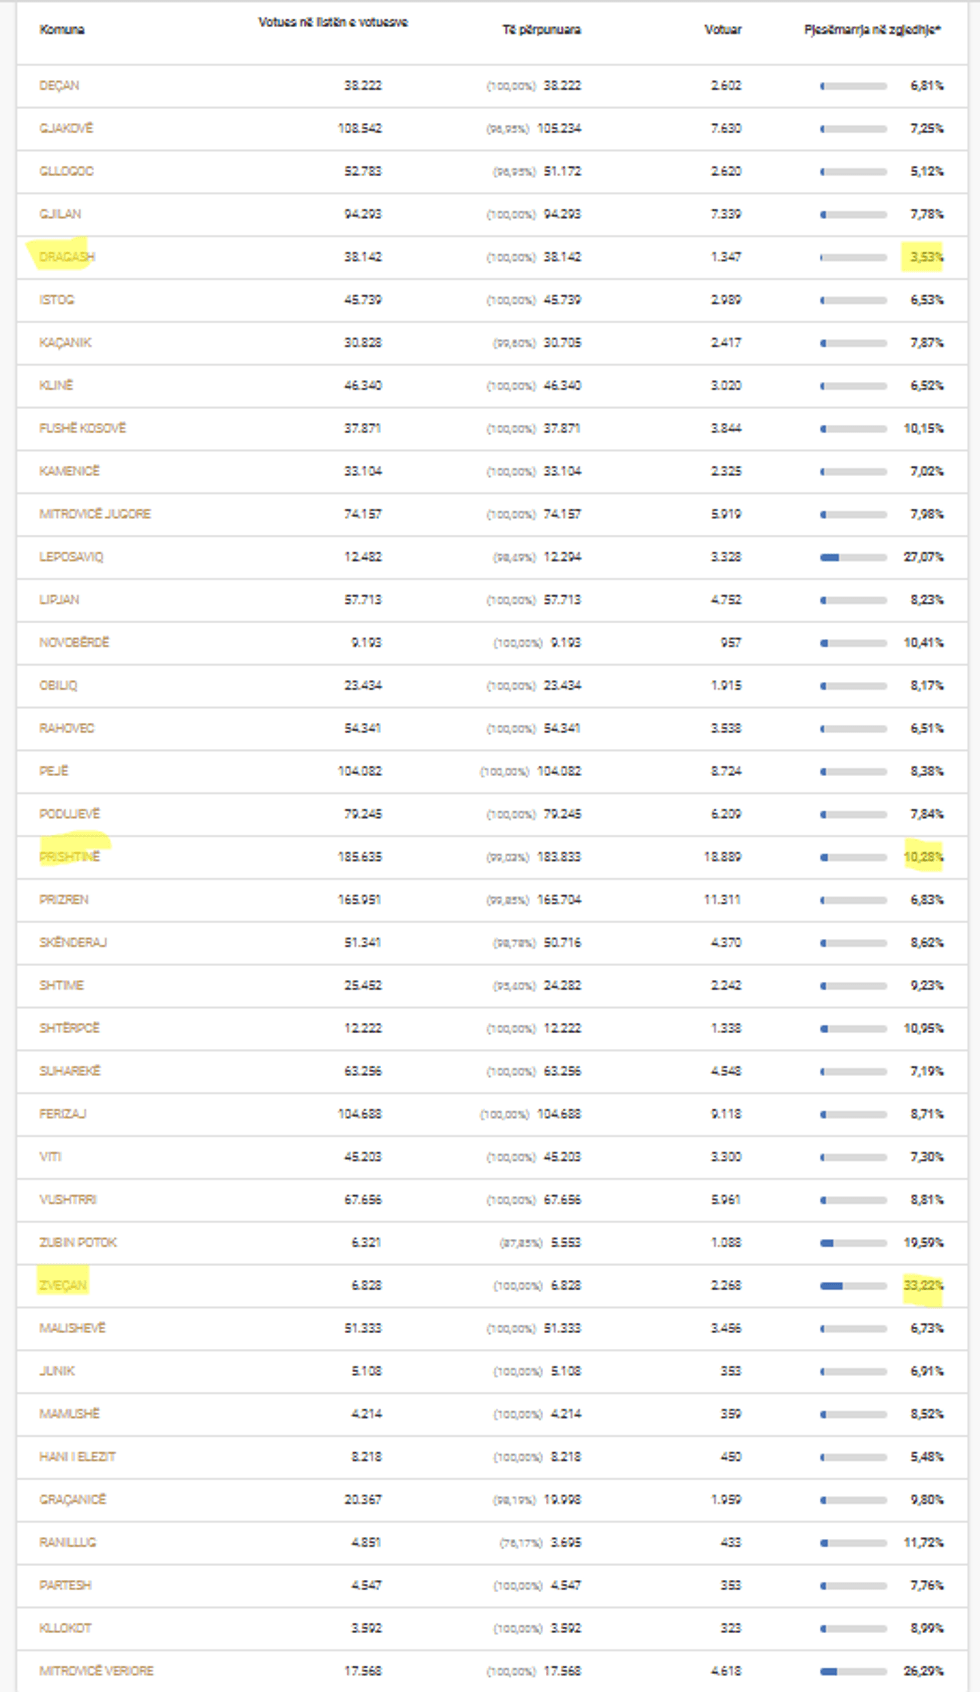
Task: Click the Leposaviq turnout progress bar
Action: [x=853, y=557]
